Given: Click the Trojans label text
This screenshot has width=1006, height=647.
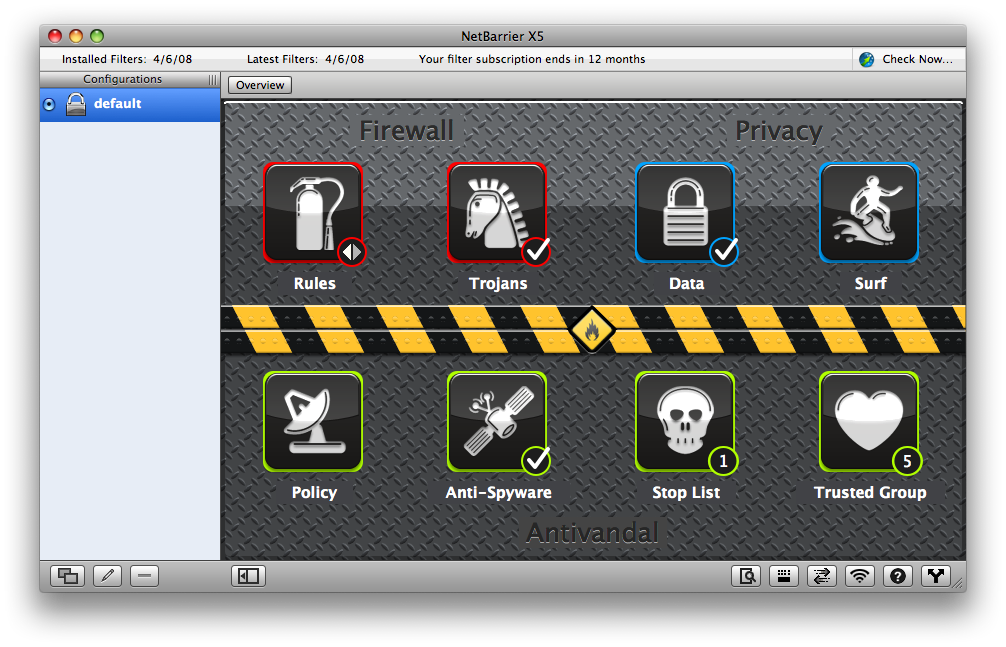Looking at the screenshot, I should click(498, 283).
